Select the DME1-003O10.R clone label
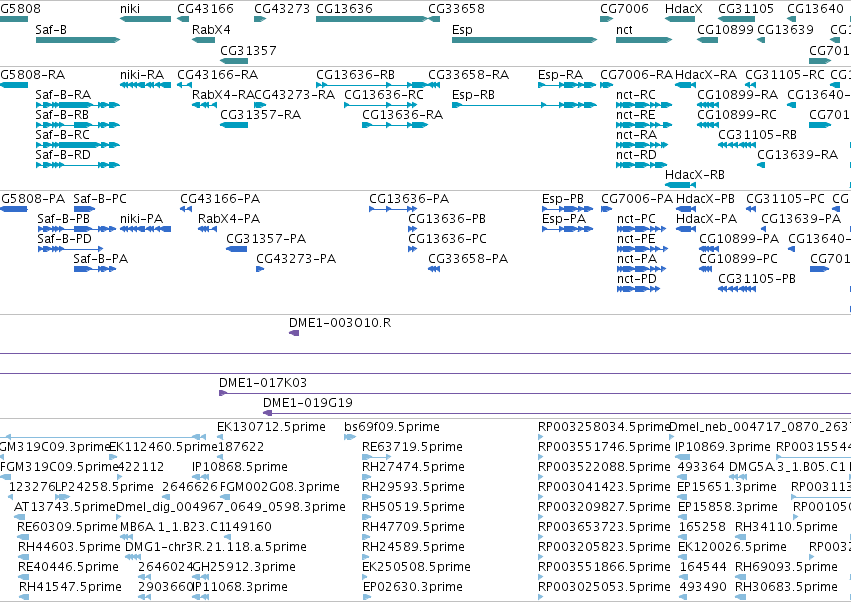 pyautogui.click(x=340, y=323)
